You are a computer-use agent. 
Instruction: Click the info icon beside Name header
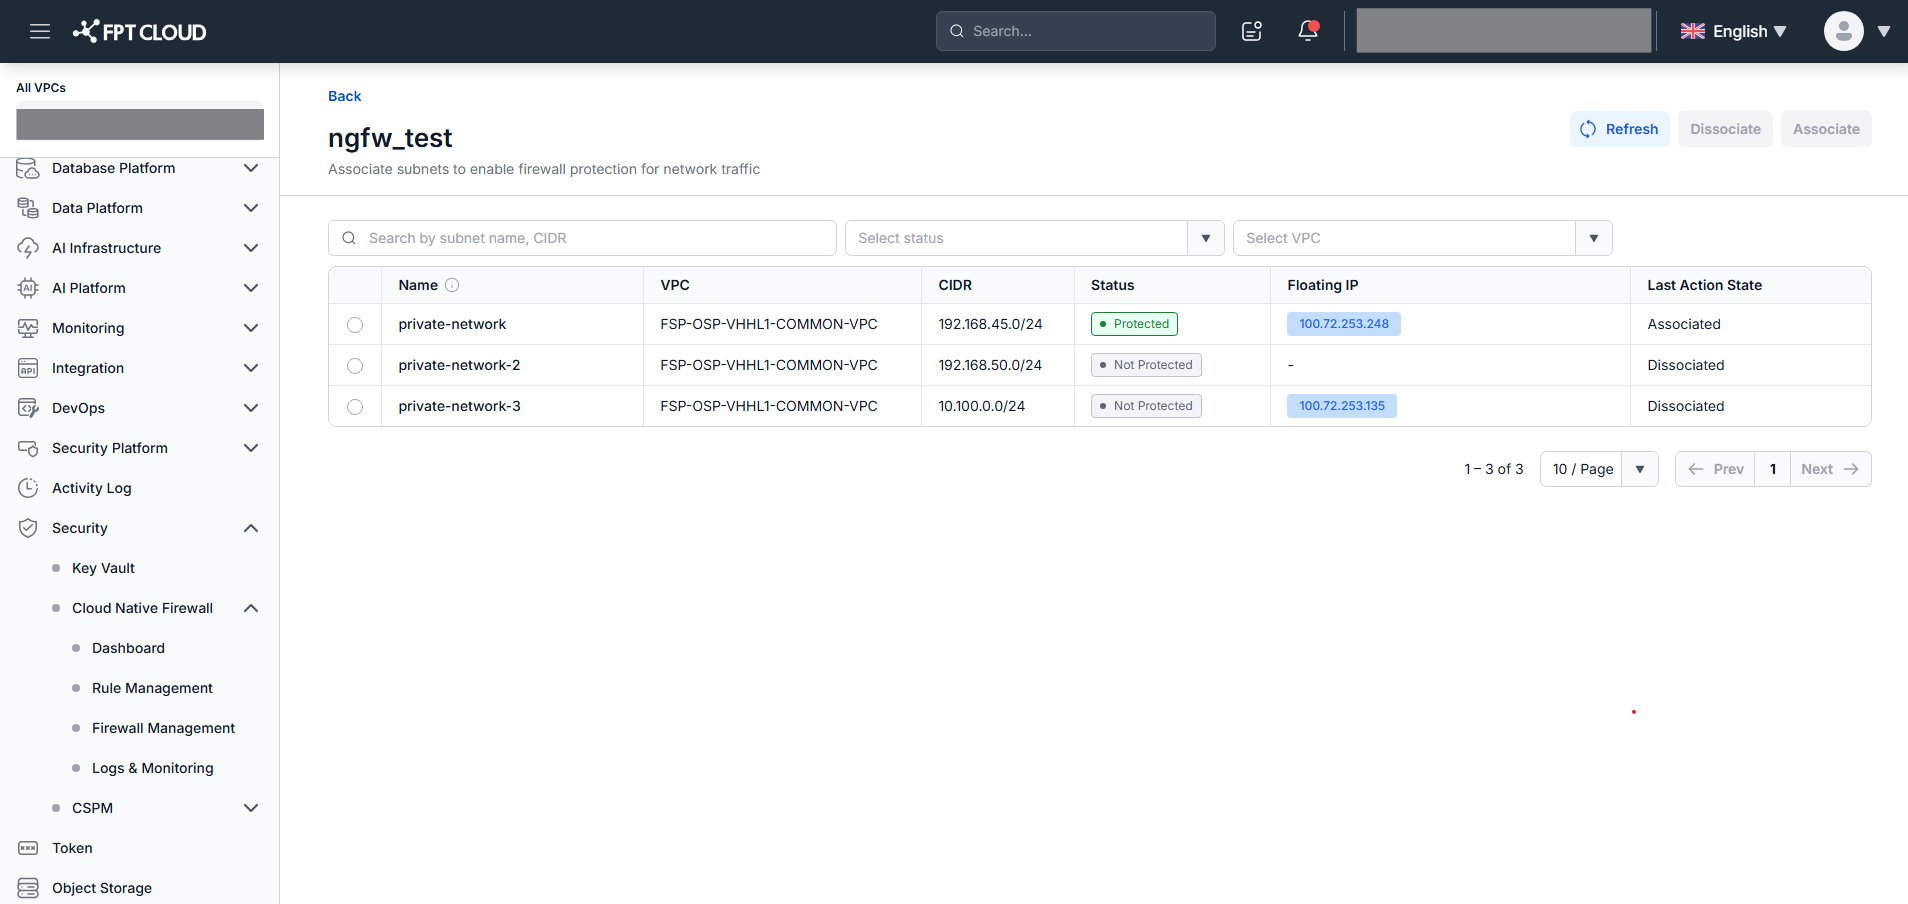tap(452, 285)
